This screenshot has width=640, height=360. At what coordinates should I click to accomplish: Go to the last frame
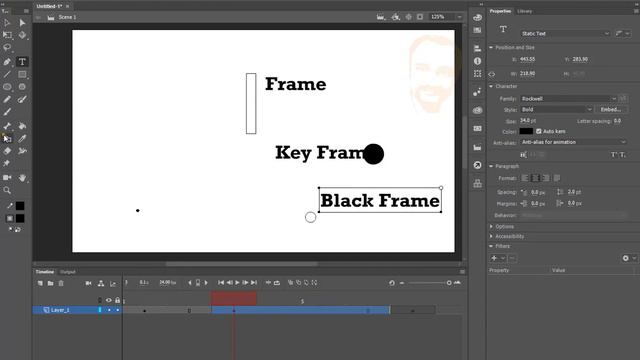pyautogui.click(x=254, y=283)
